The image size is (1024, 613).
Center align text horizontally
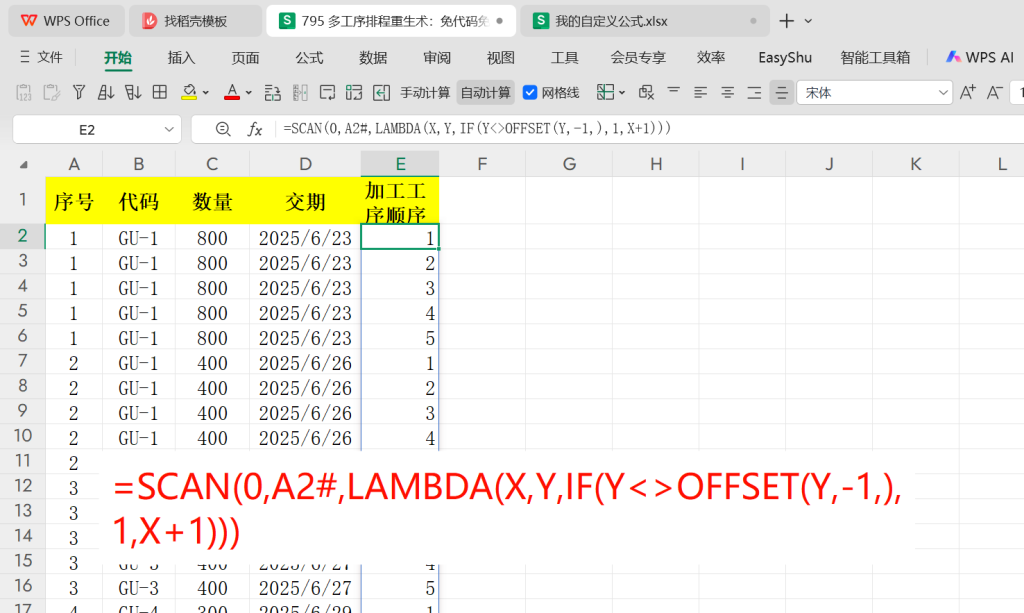click(x=728, y=93)
